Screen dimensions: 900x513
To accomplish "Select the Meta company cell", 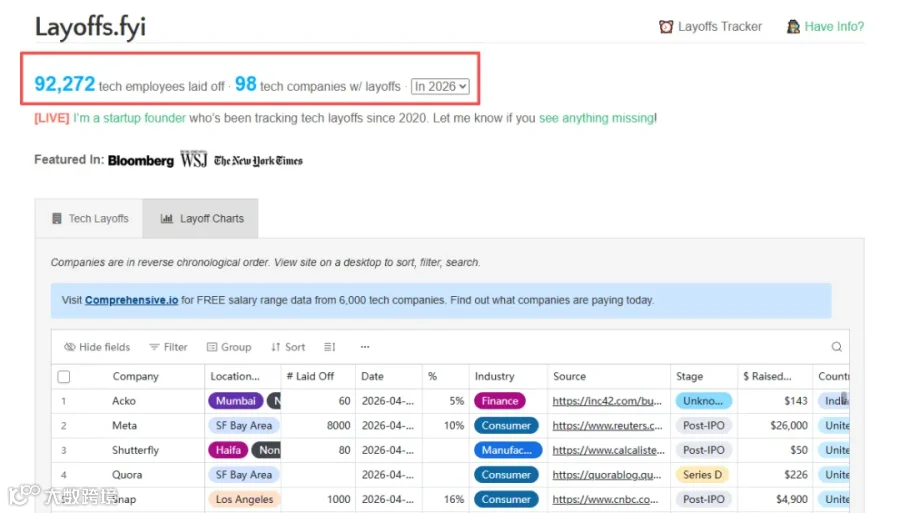I will click(125, 426).
